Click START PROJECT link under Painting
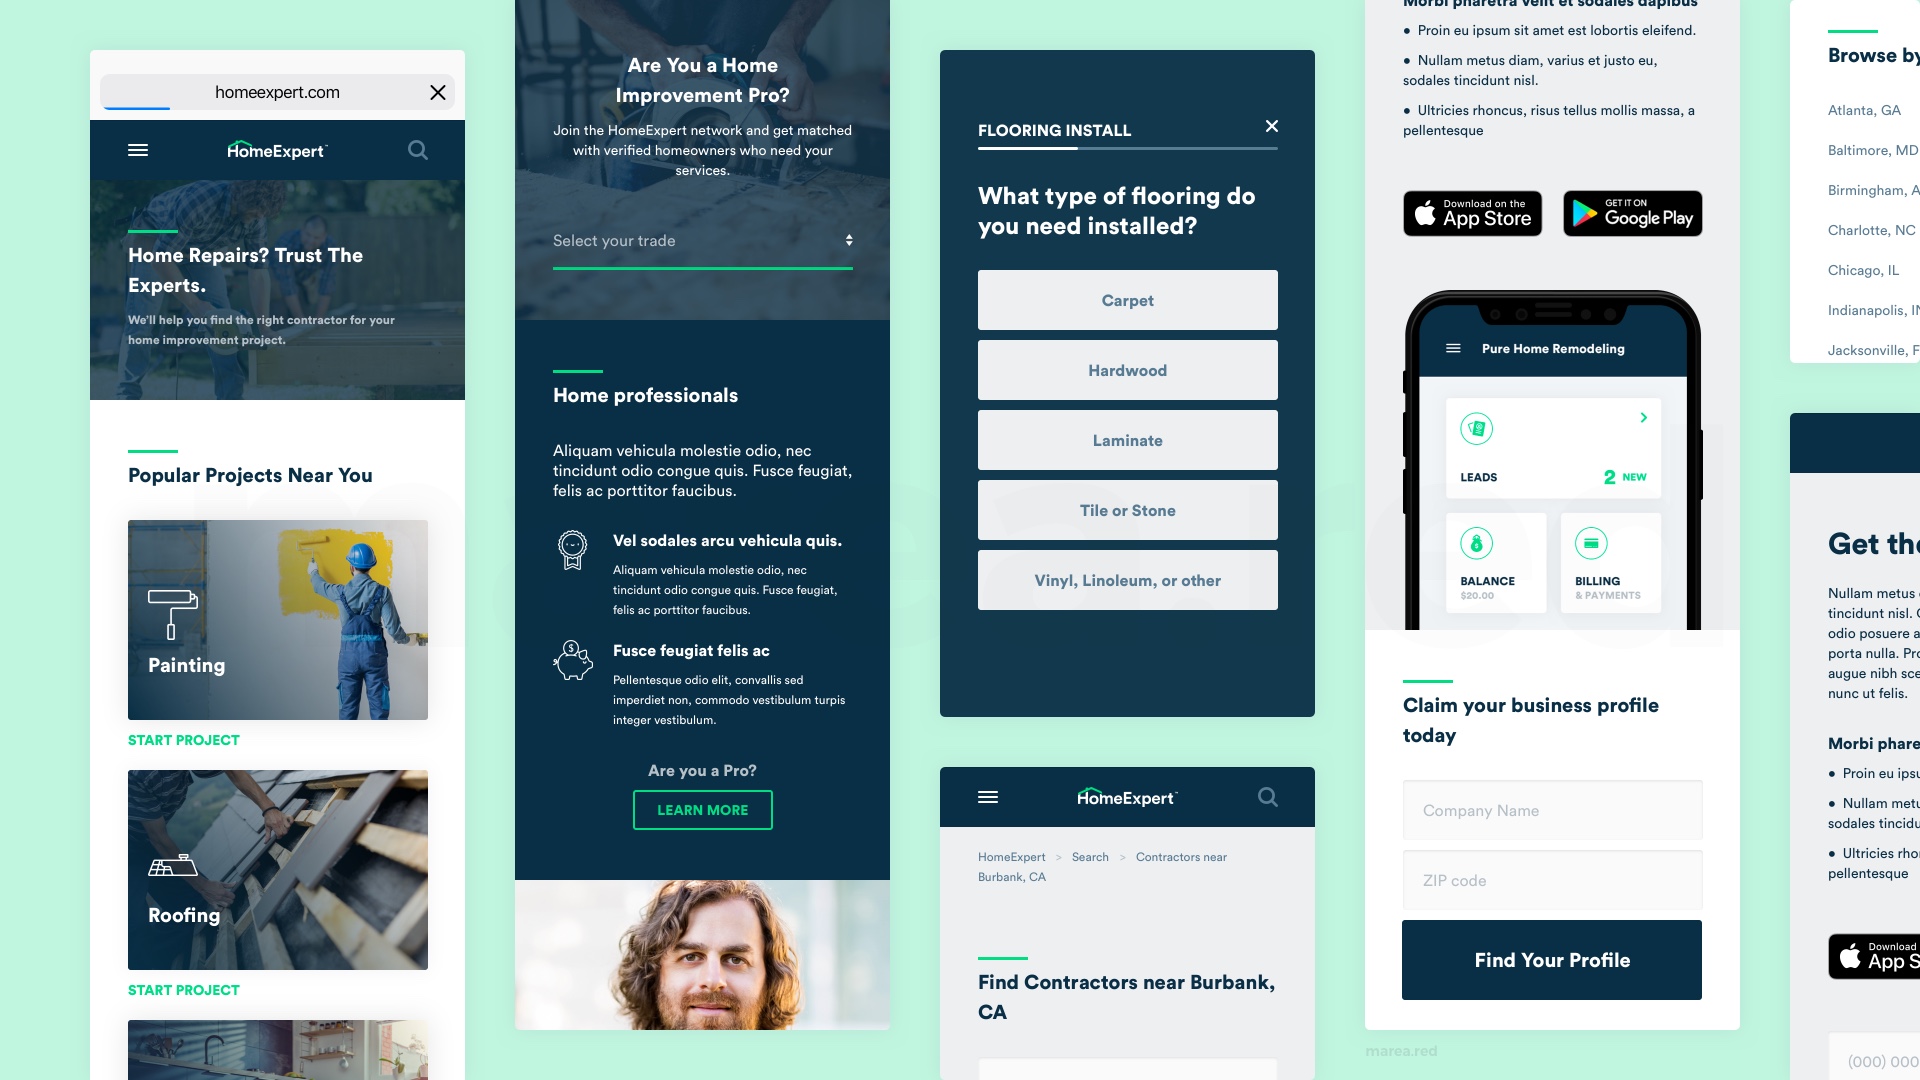The image size is (1920, 1080). point(183,740)
